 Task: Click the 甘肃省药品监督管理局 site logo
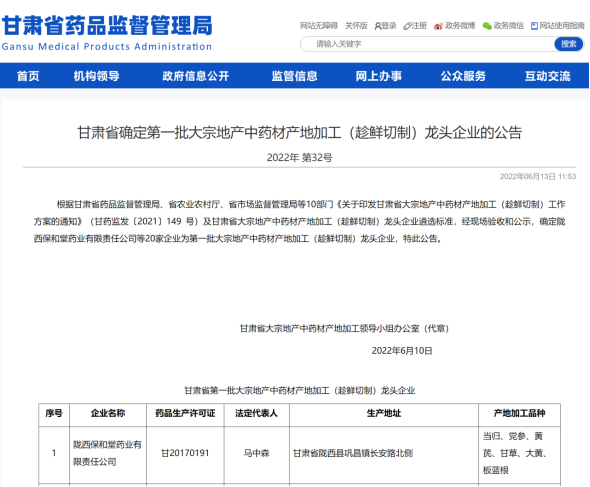tap(107, 32)
